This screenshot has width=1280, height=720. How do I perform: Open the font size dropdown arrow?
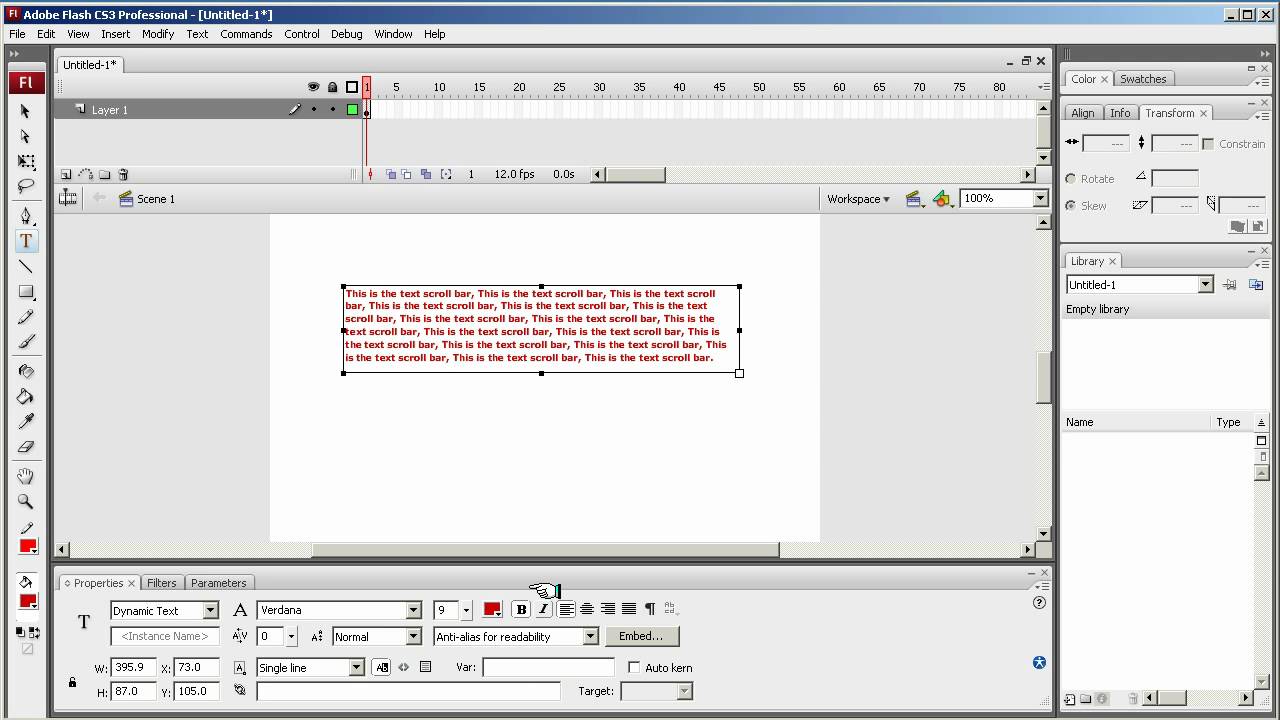click(x=465, y=610)
